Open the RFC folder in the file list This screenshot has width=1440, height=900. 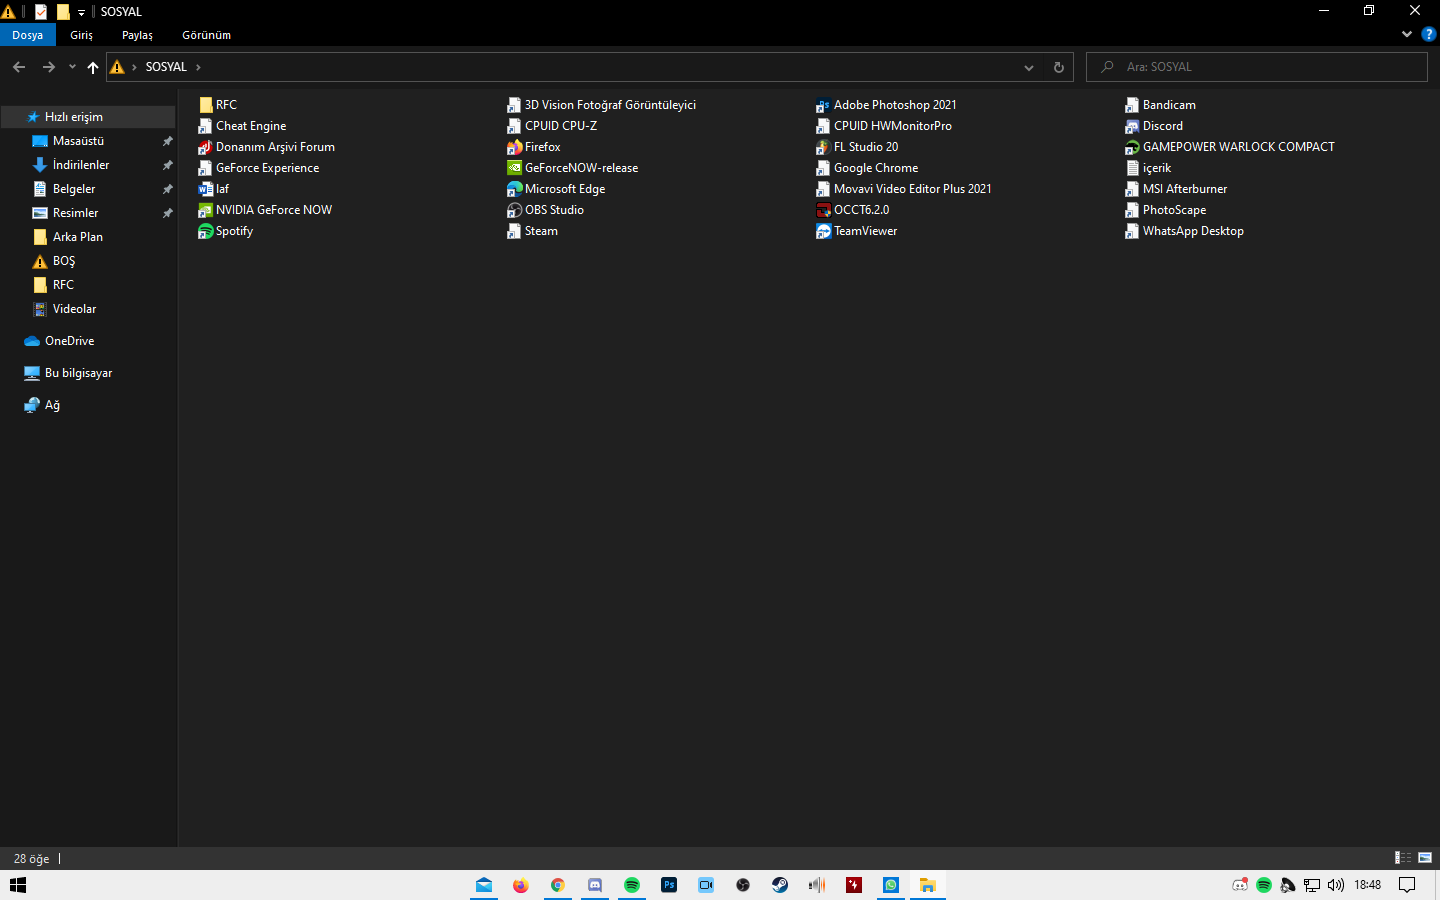(x=218, y=105)
